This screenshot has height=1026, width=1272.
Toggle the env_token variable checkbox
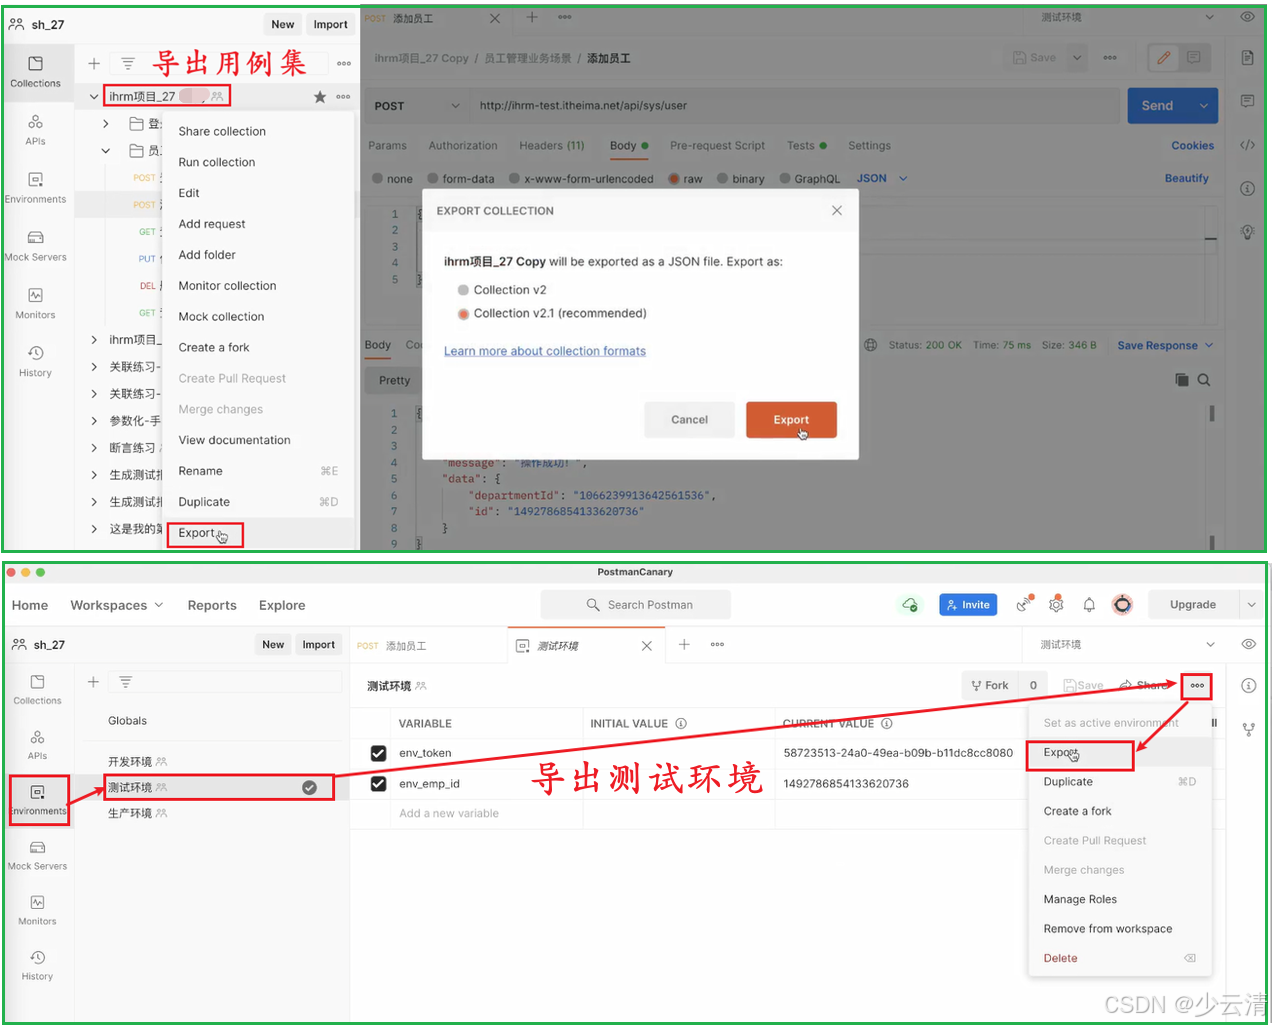[x=378, y=753]
